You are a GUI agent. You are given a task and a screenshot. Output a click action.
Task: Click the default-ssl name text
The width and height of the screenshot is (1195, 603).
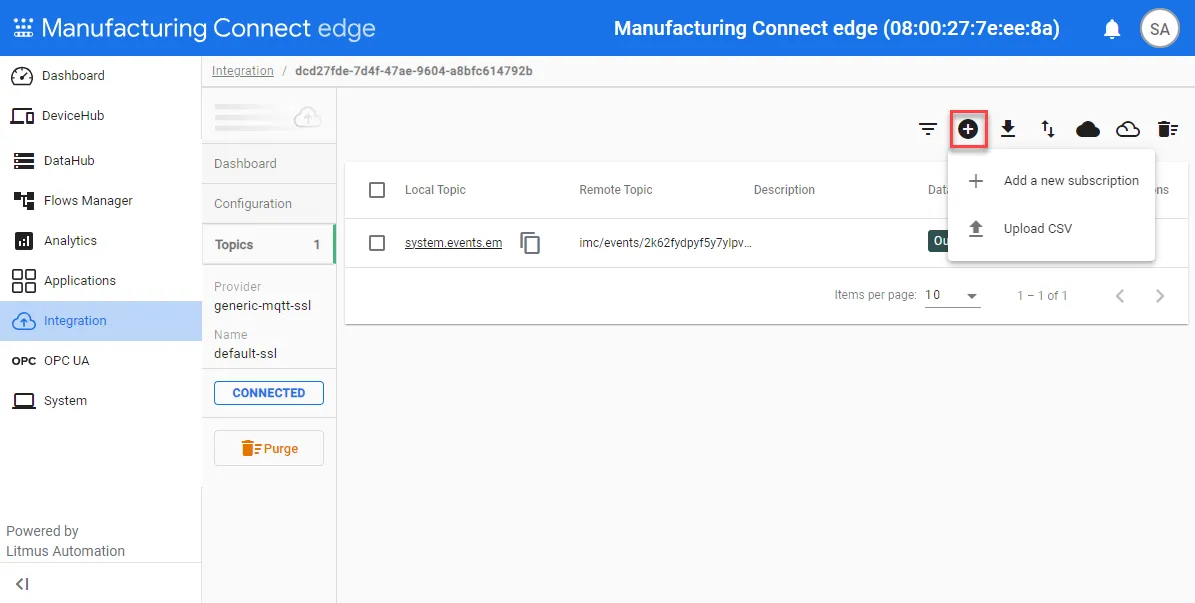[245, 354]
